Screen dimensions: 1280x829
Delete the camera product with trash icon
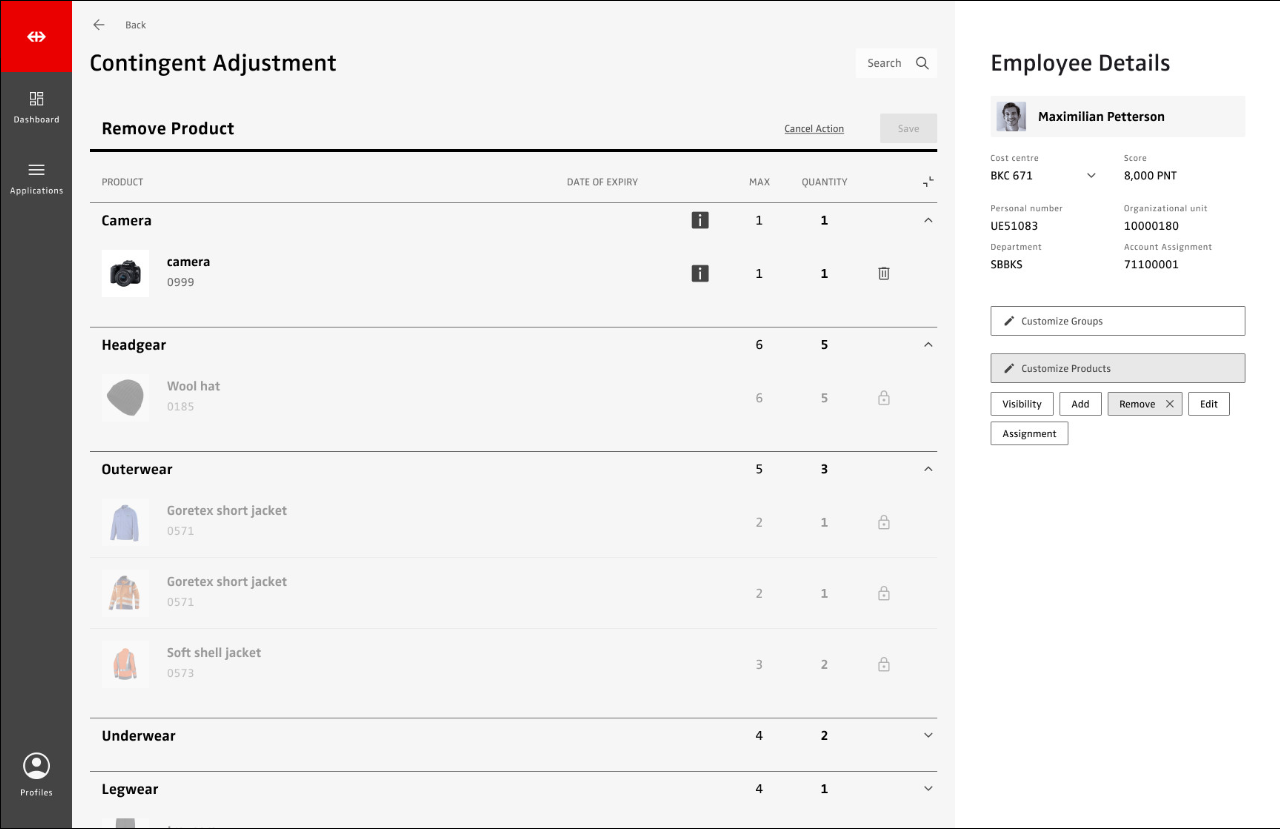(884, 273)
